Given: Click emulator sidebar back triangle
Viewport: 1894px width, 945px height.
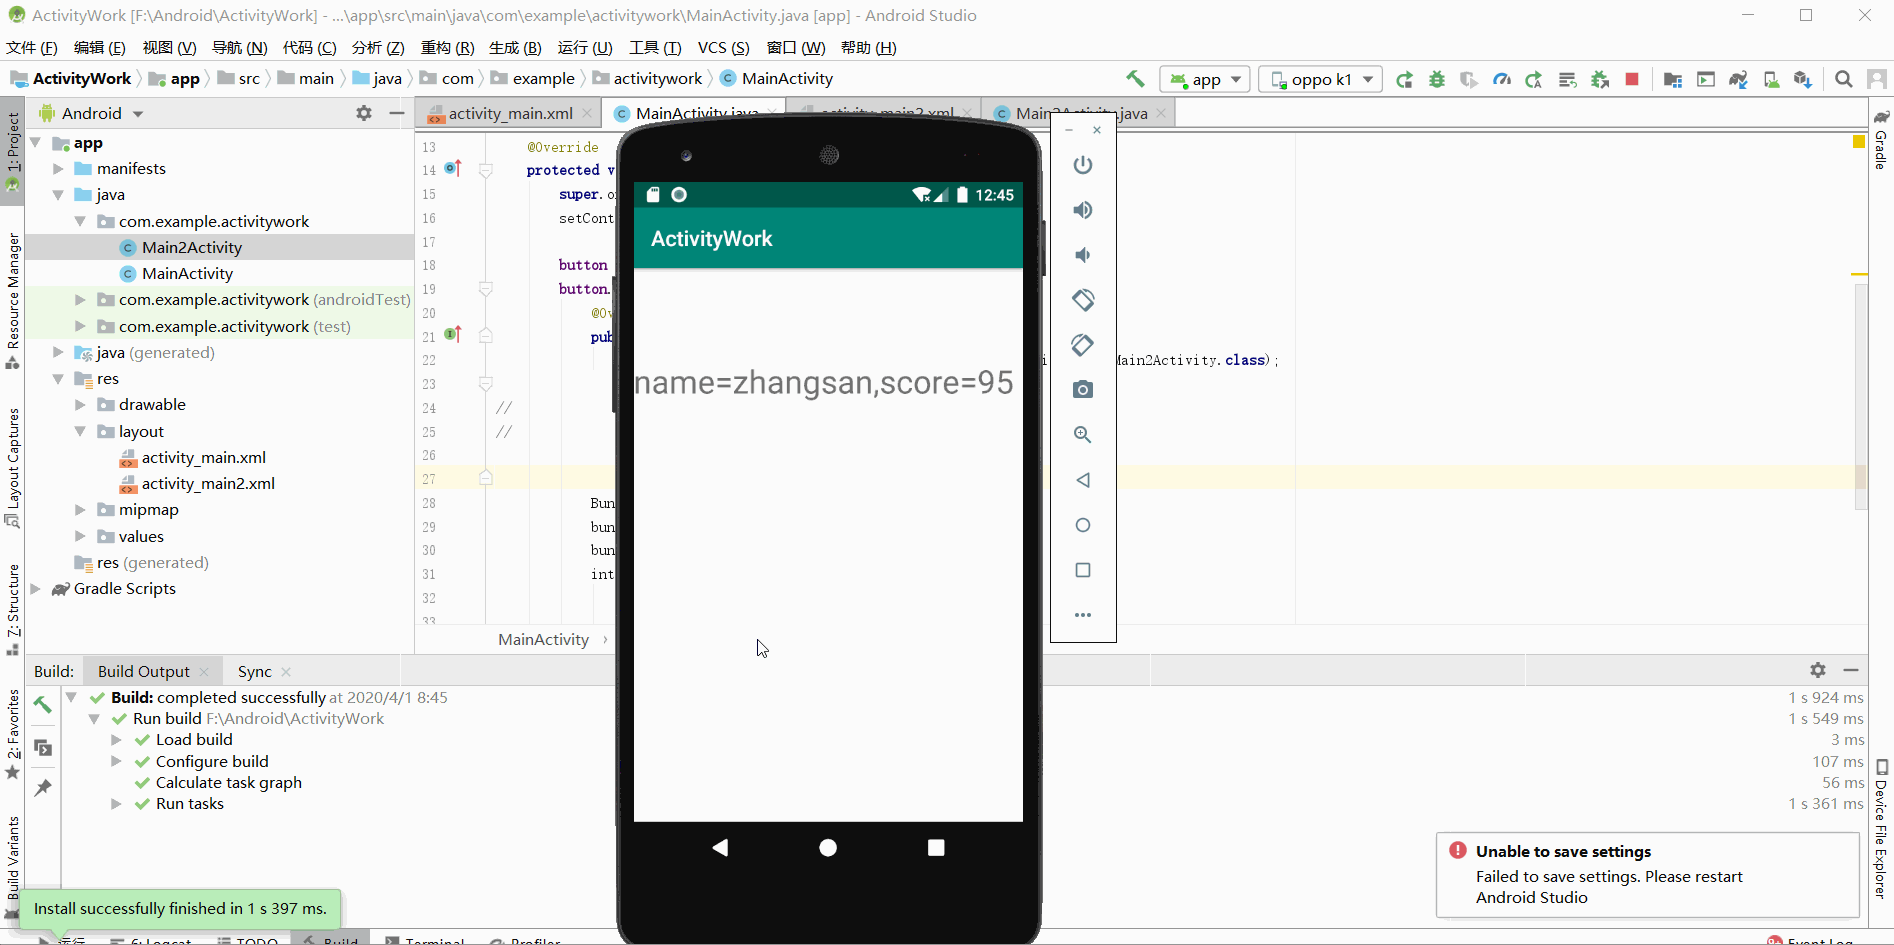Looking at the screenshot, I should pos(1083,480).
